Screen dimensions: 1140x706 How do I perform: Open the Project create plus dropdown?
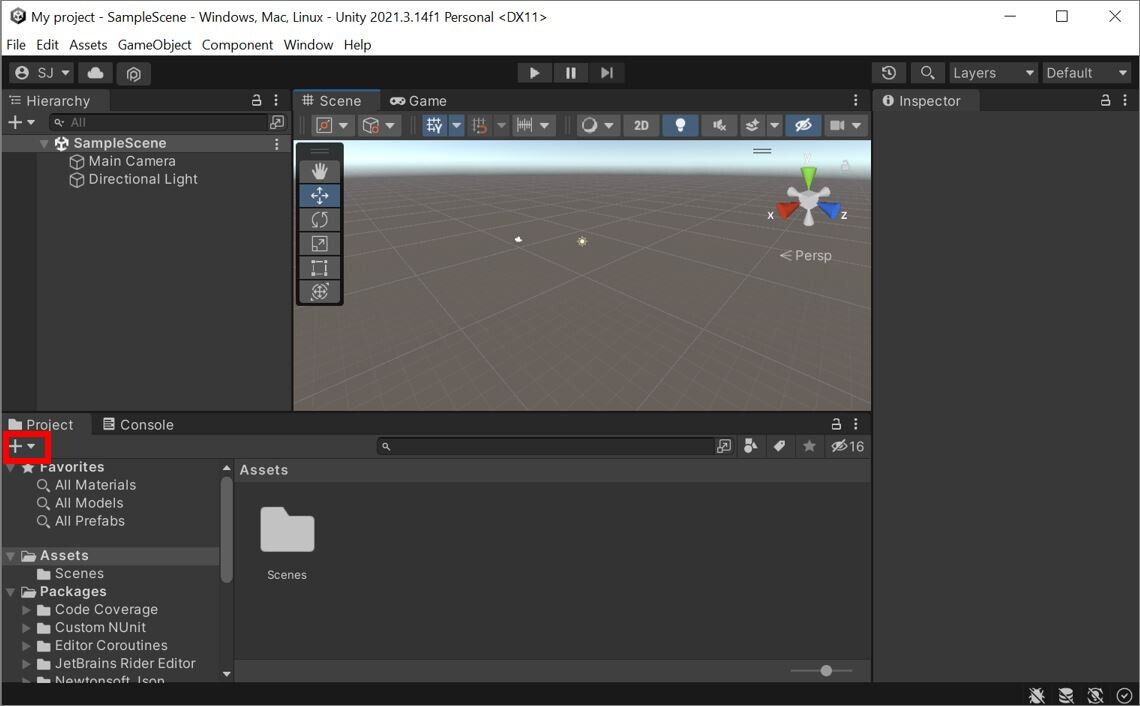click(x=23, y=446)
